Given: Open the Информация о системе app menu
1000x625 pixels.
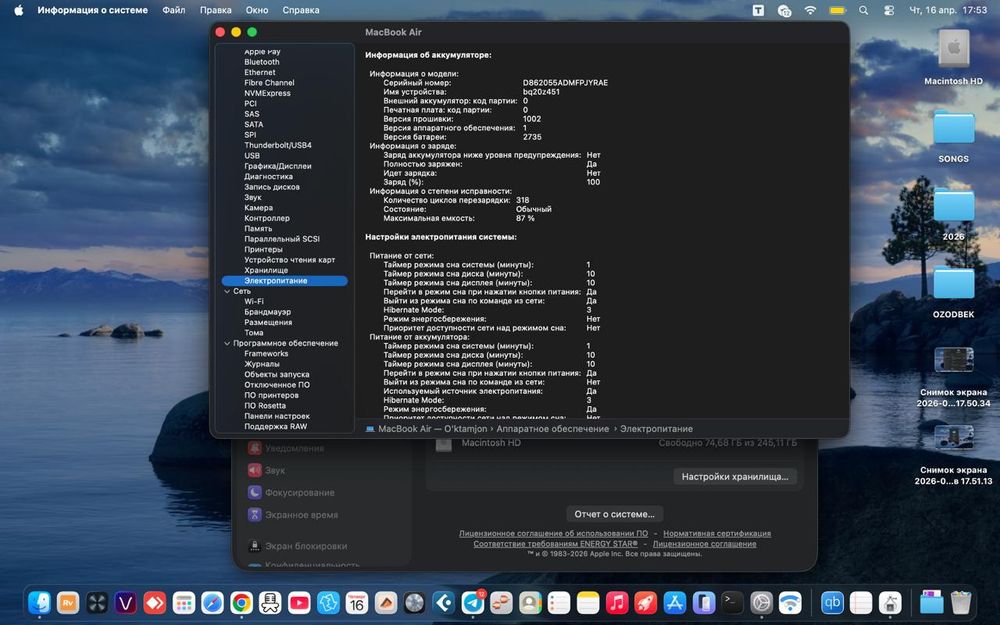Looking at the screenshot, I should click(x=92, y=10).
